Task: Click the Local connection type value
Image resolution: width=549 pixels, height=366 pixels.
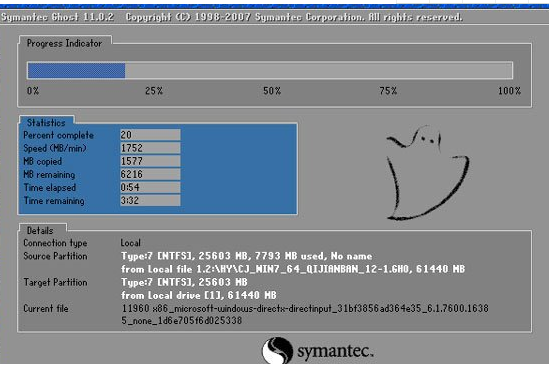Action: pyautogui.click(x=131, y=243)
